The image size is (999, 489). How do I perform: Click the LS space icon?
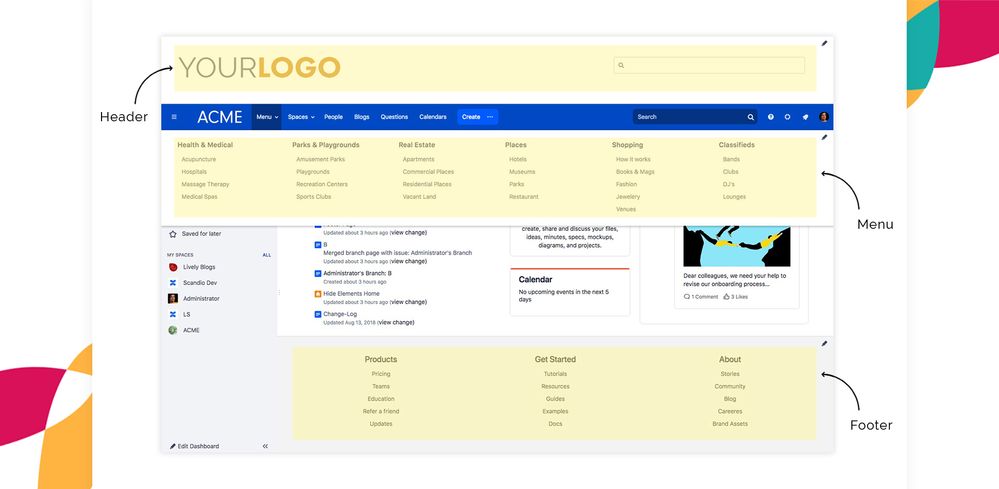(x=173, y=315)
